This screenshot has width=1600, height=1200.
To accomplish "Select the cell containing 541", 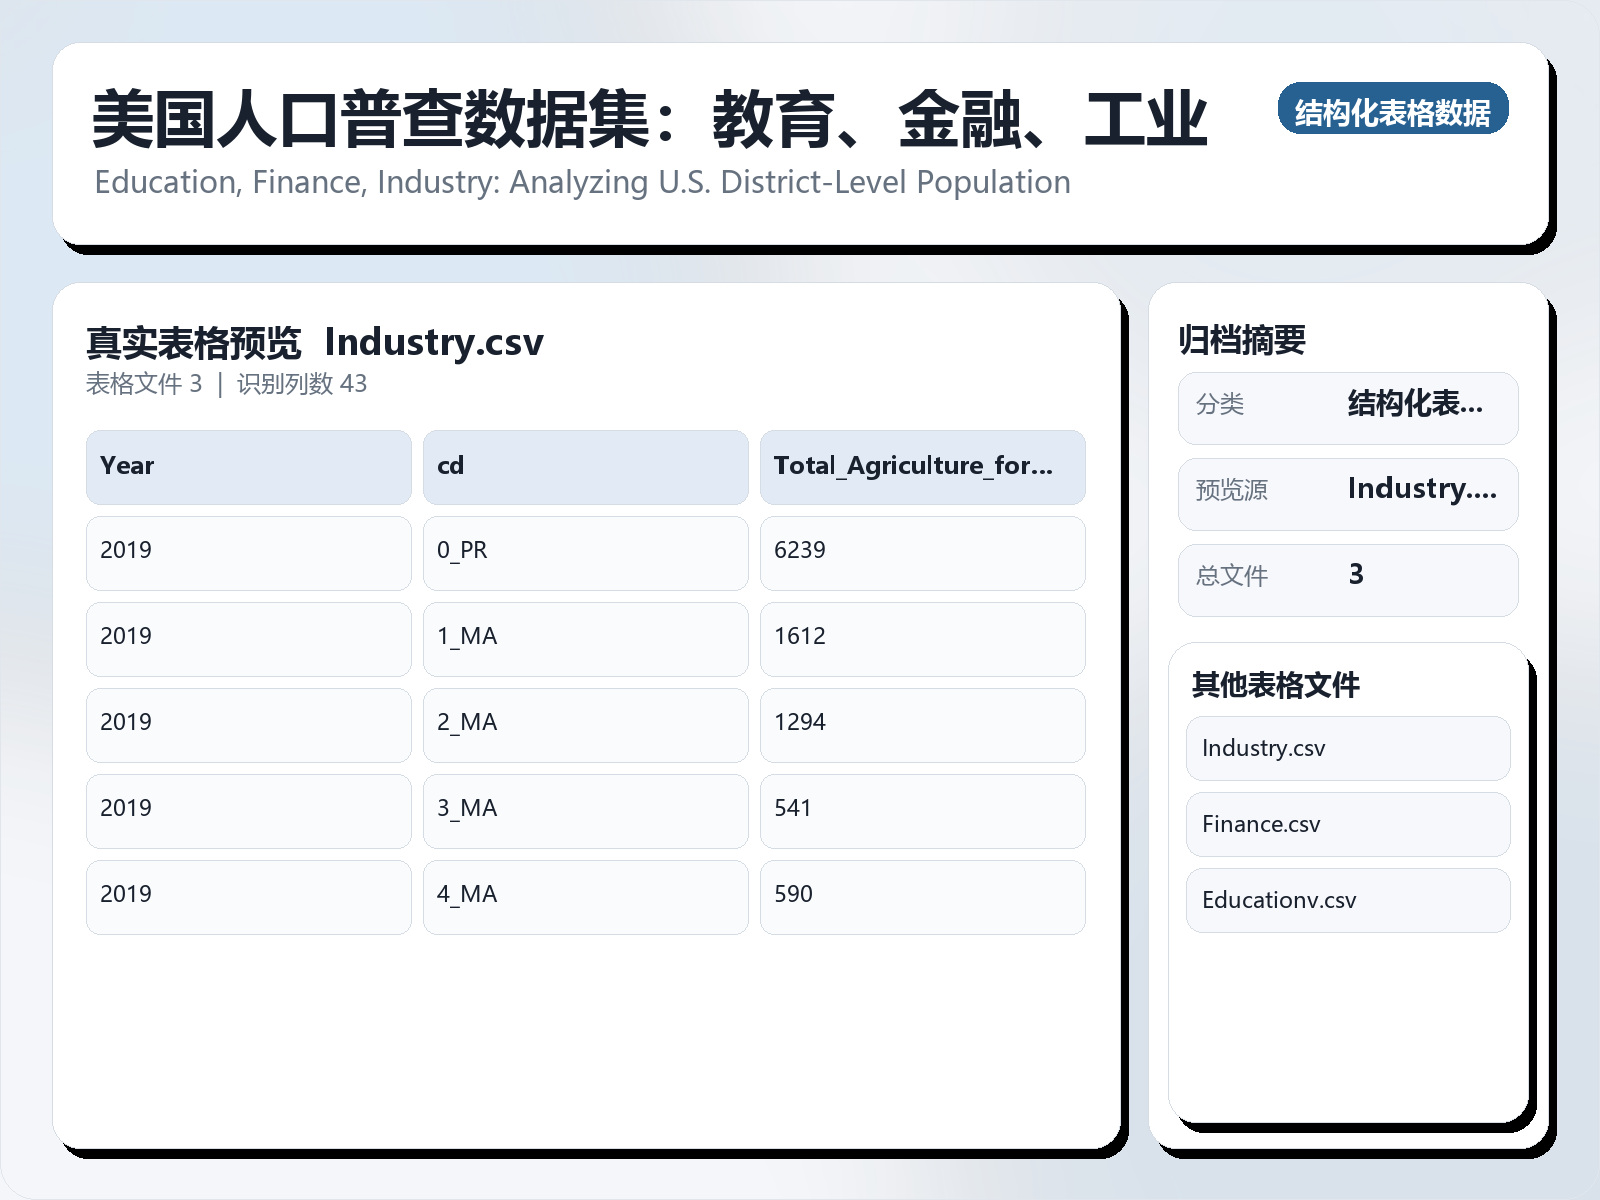I will [922, 810].
